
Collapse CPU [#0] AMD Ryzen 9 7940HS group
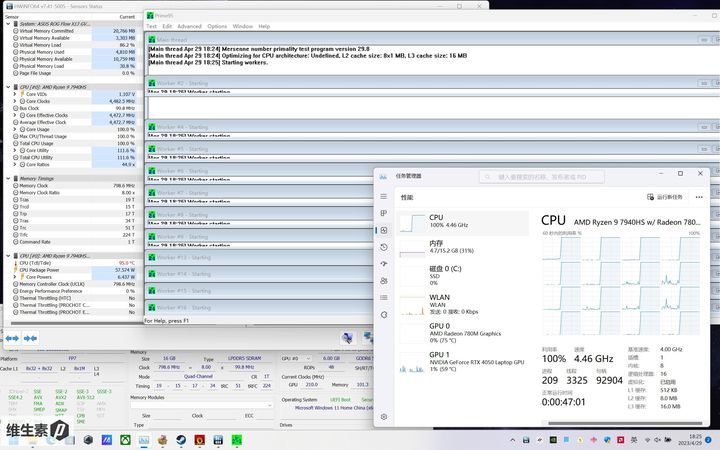pos(8,87)
